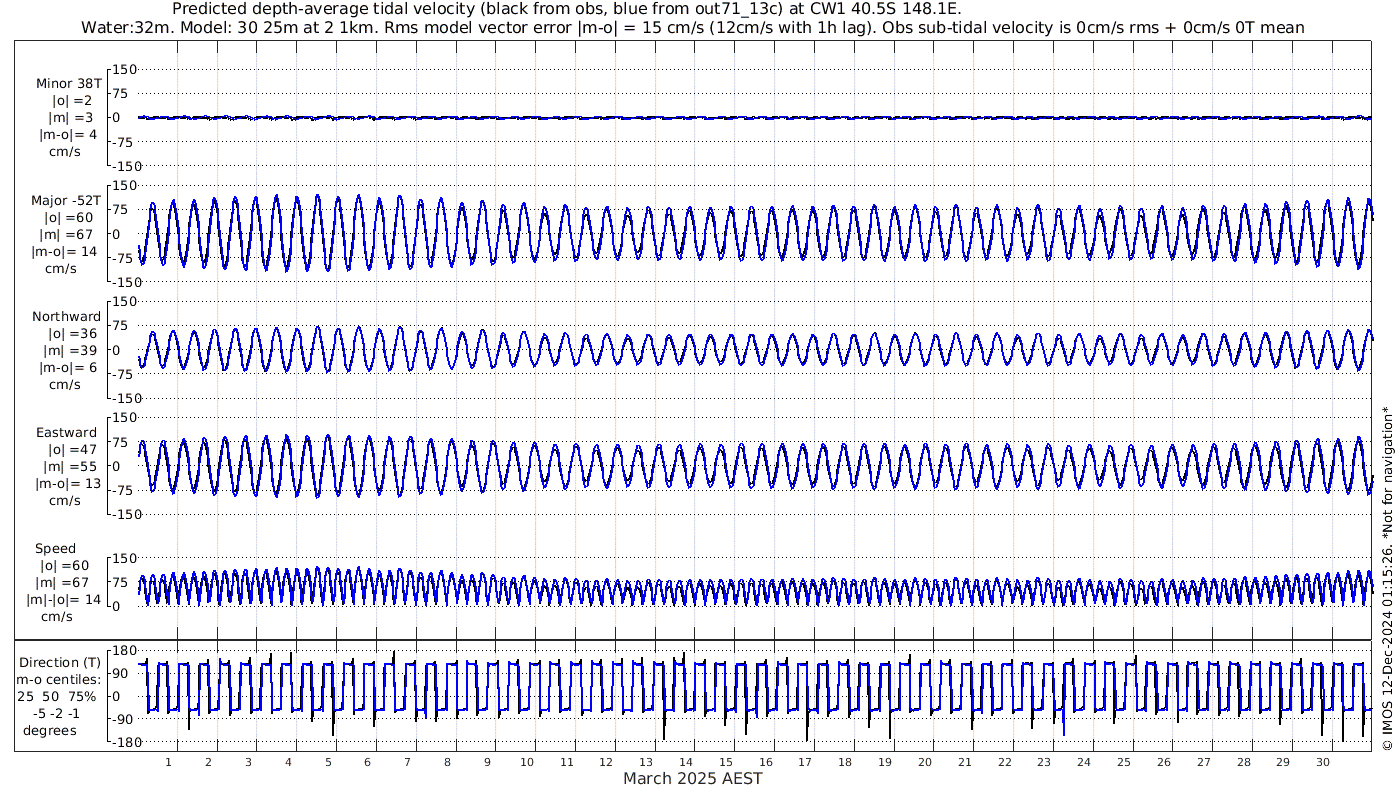The height and width of the screenshot is (800, 1400).
Task: Click day '8' on the date axis
Action: click(x=447, y=762)
